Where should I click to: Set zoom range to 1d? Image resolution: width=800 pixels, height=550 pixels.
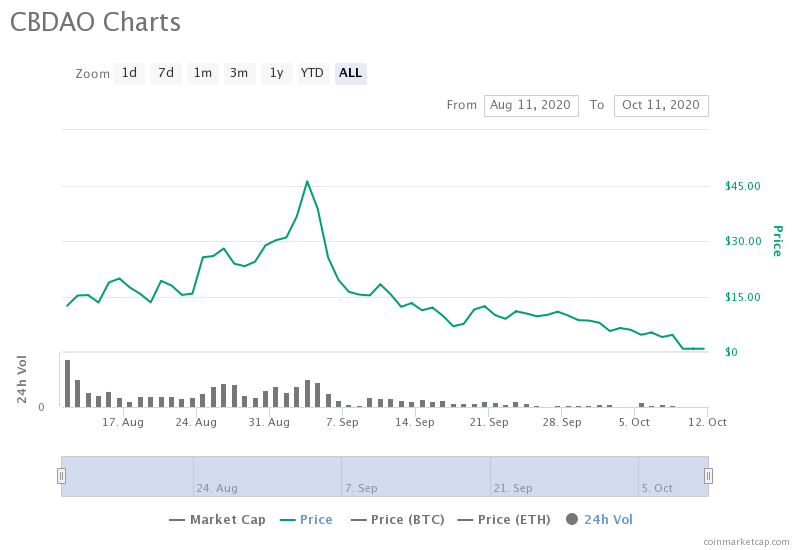point(129,73)
